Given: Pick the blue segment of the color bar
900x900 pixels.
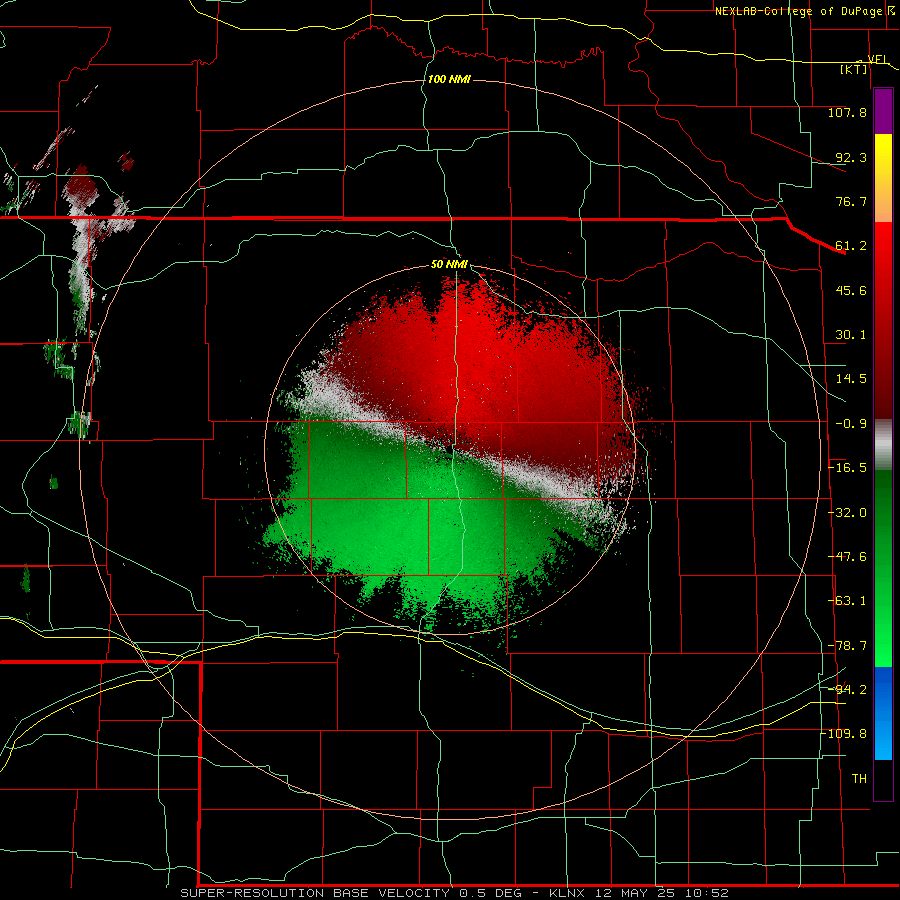Looking at the screenshot, I should [883, 713].
